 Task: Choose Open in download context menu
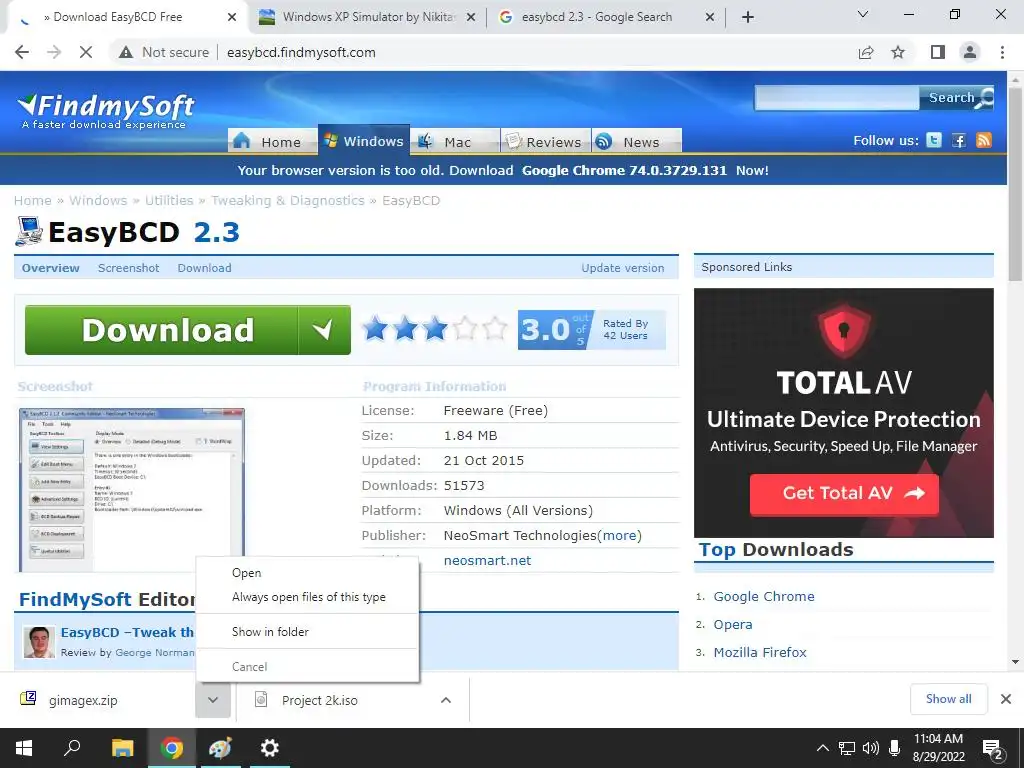[307, 573]
